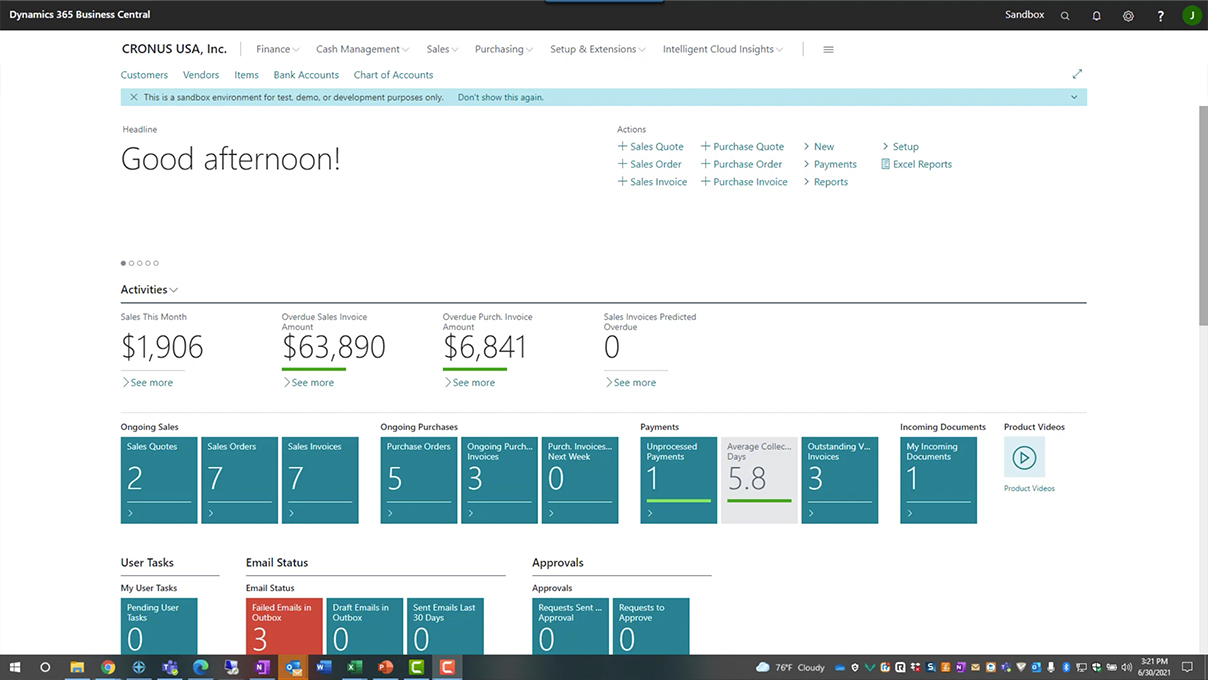Go to Items list
Screen dimensions: 1208x680
pos(246,75)
